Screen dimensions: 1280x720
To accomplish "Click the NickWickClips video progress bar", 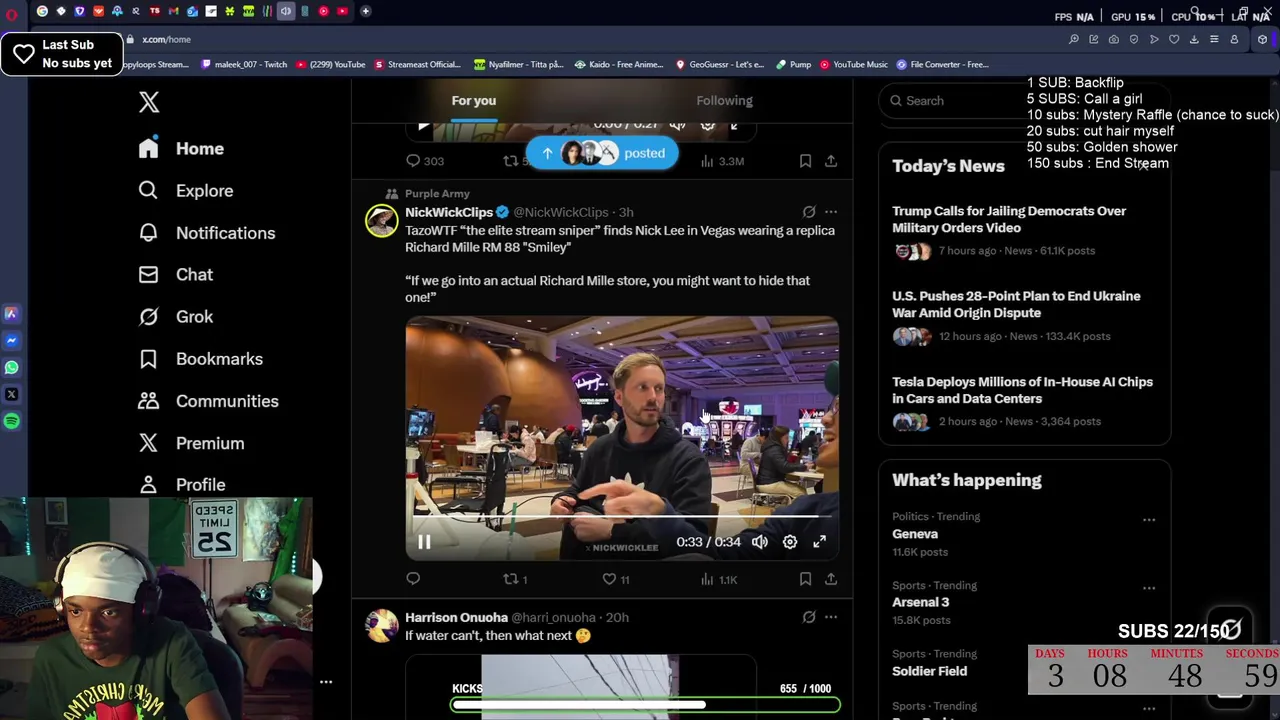I will pos(622,517).
